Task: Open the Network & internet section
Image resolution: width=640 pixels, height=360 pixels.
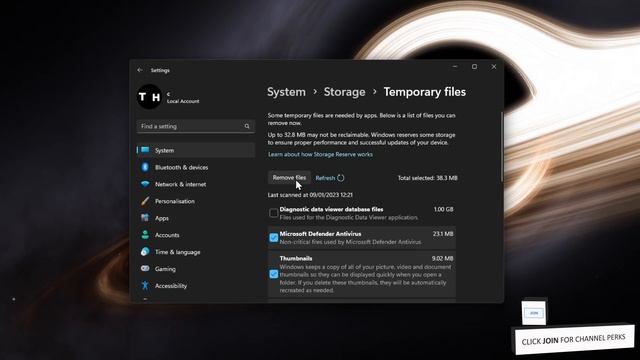Action: click(196, 184)
